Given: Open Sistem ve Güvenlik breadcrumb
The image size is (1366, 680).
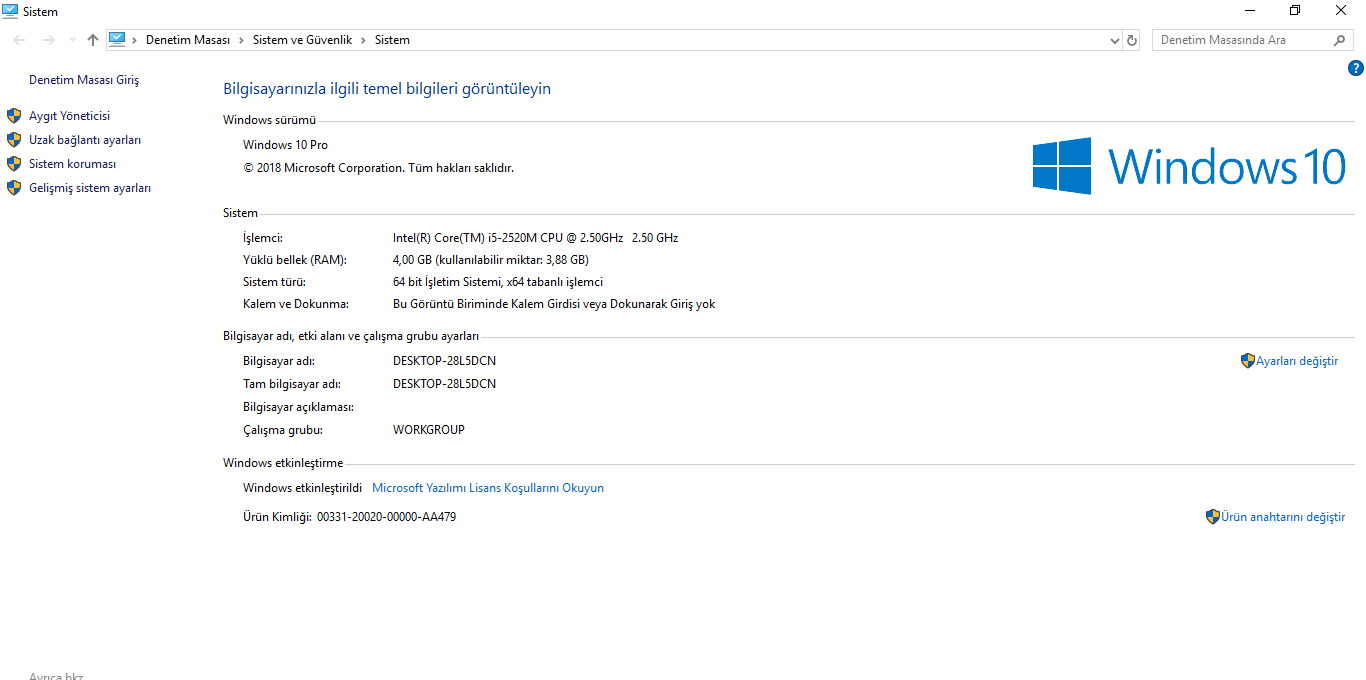Looking at the screenshot, I should click(302, 40).
